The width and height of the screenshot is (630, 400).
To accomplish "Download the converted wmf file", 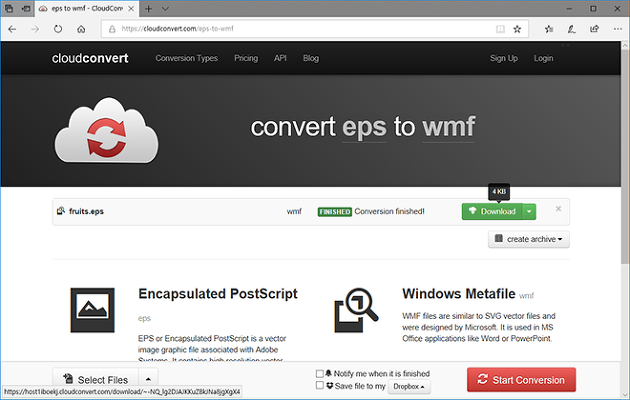I will tap(492, 211).
